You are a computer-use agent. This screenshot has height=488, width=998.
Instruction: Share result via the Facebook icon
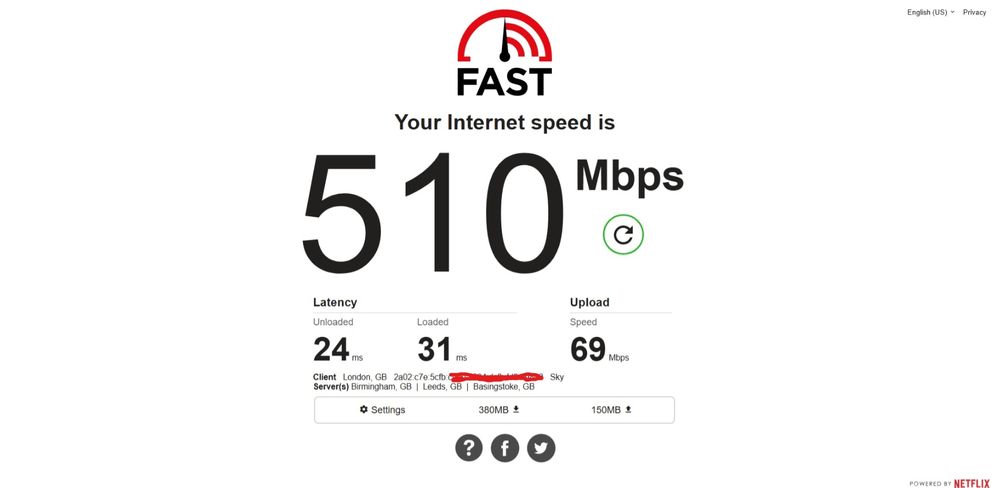tap(505, 449)
